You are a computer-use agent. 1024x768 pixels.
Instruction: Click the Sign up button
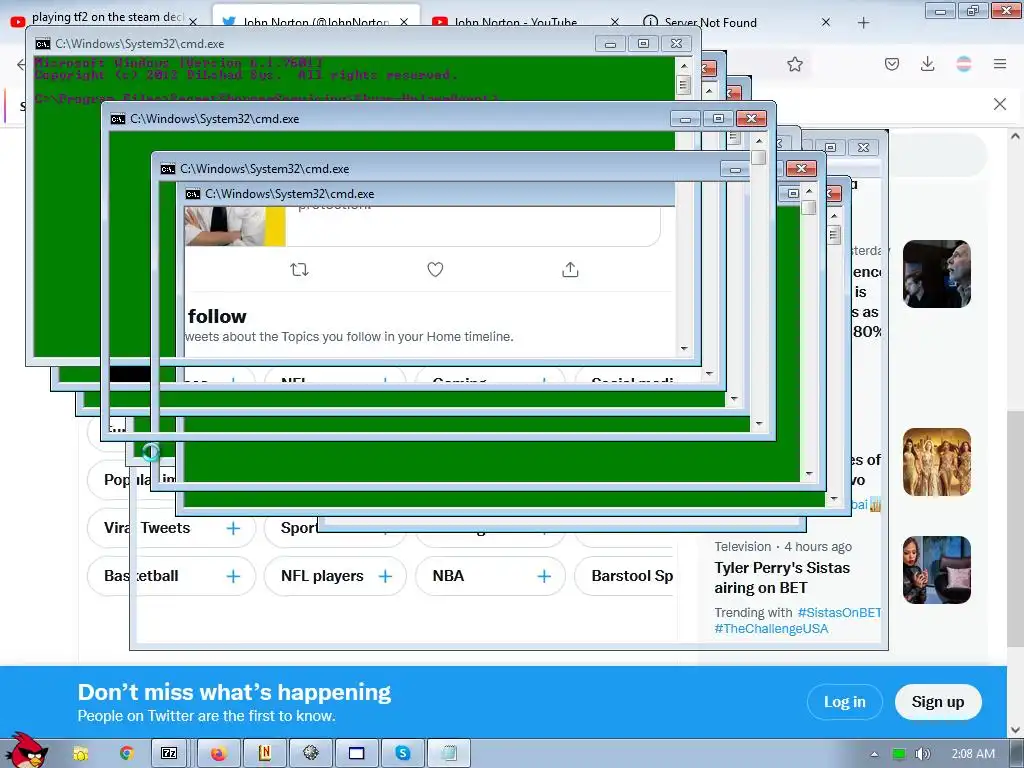coord(938,702)
